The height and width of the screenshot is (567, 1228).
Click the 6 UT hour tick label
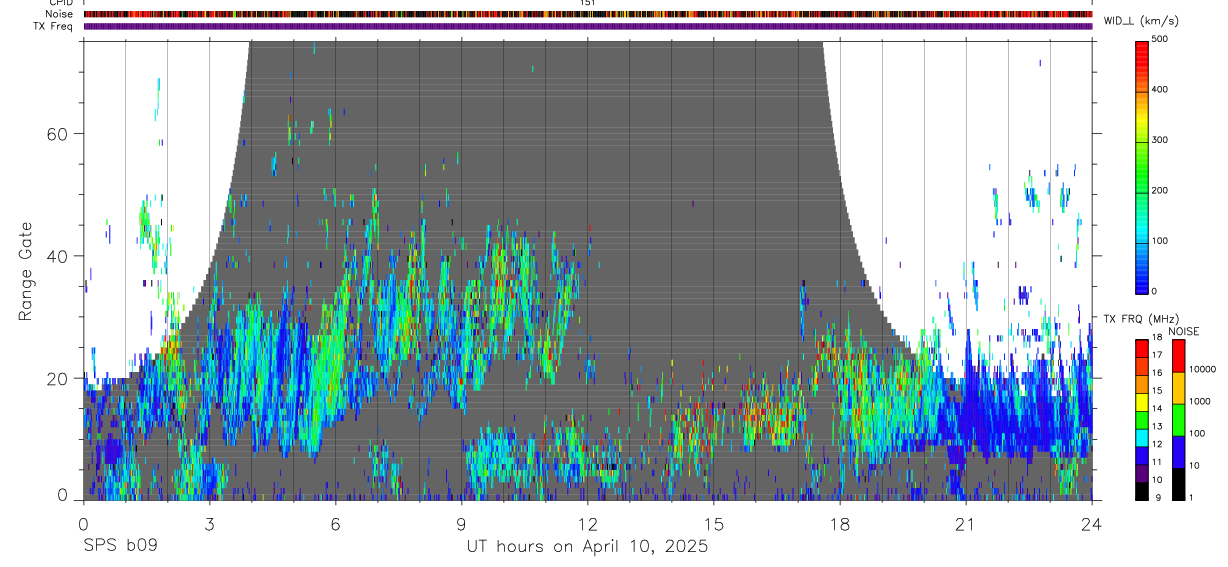pyautogui.click(x=336, y=524)
